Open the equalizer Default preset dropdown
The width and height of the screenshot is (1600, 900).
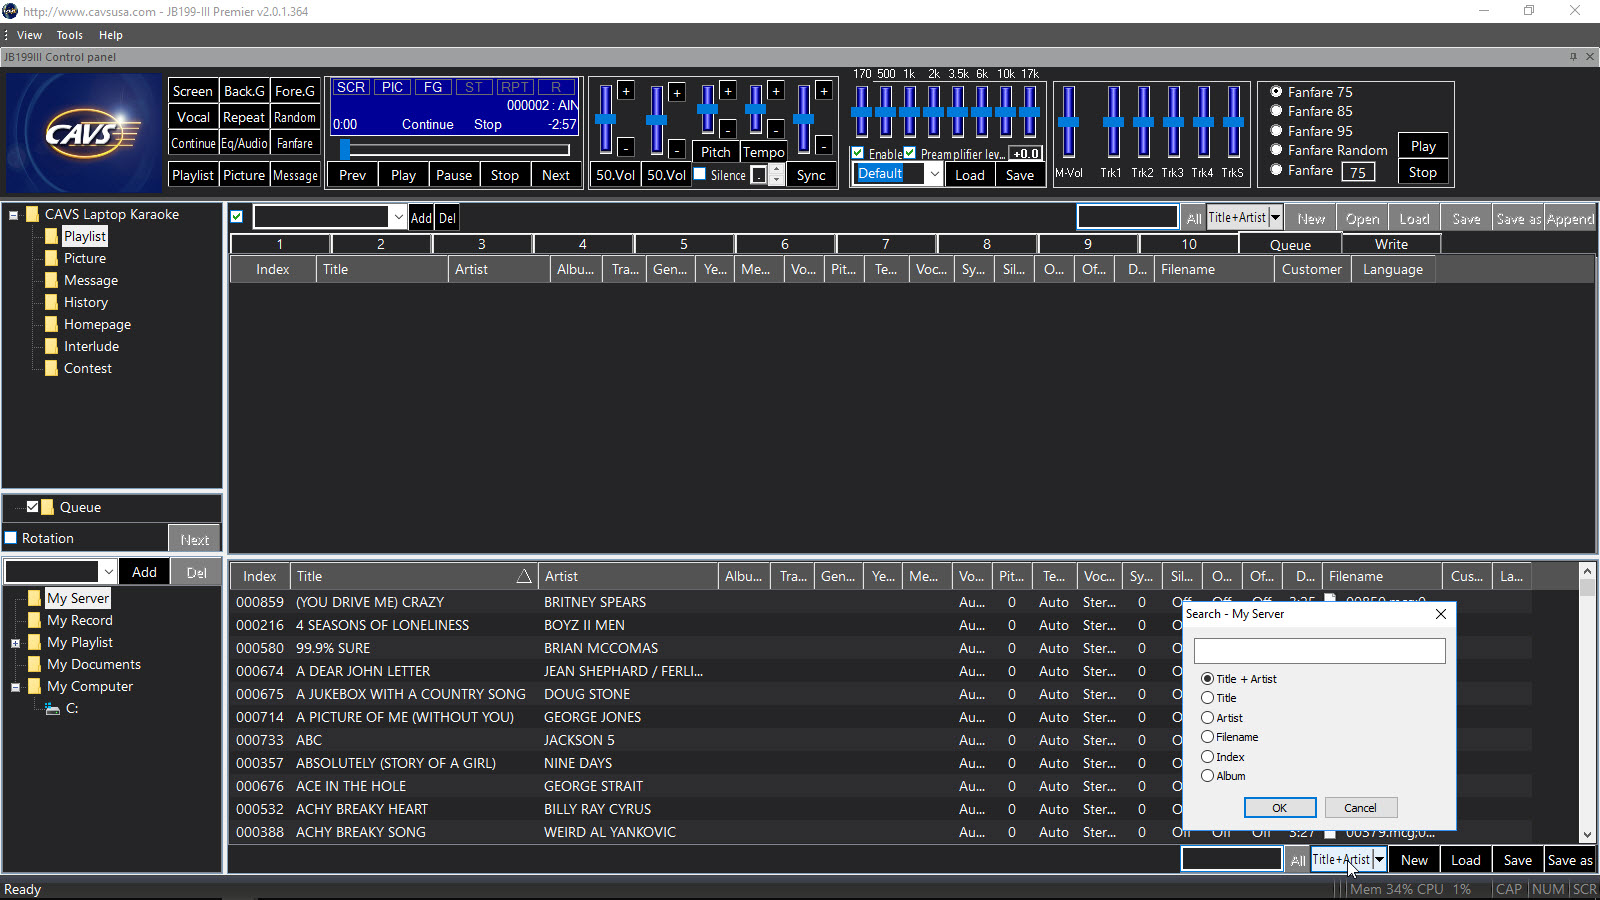pyautogui.click(x=934, y=174)
